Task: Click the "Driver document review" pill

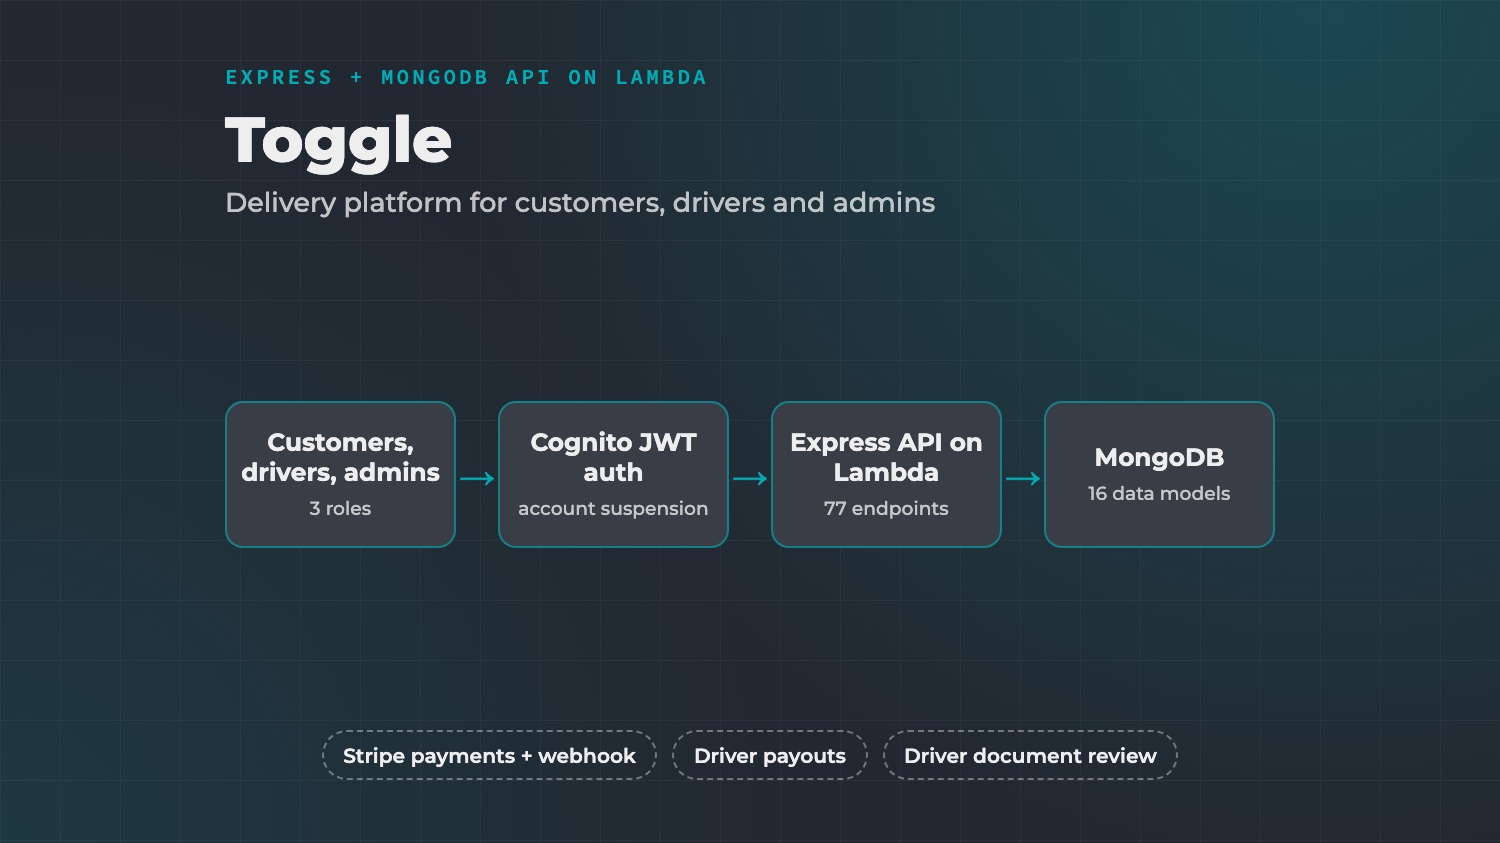Action: click(1030, 755)
